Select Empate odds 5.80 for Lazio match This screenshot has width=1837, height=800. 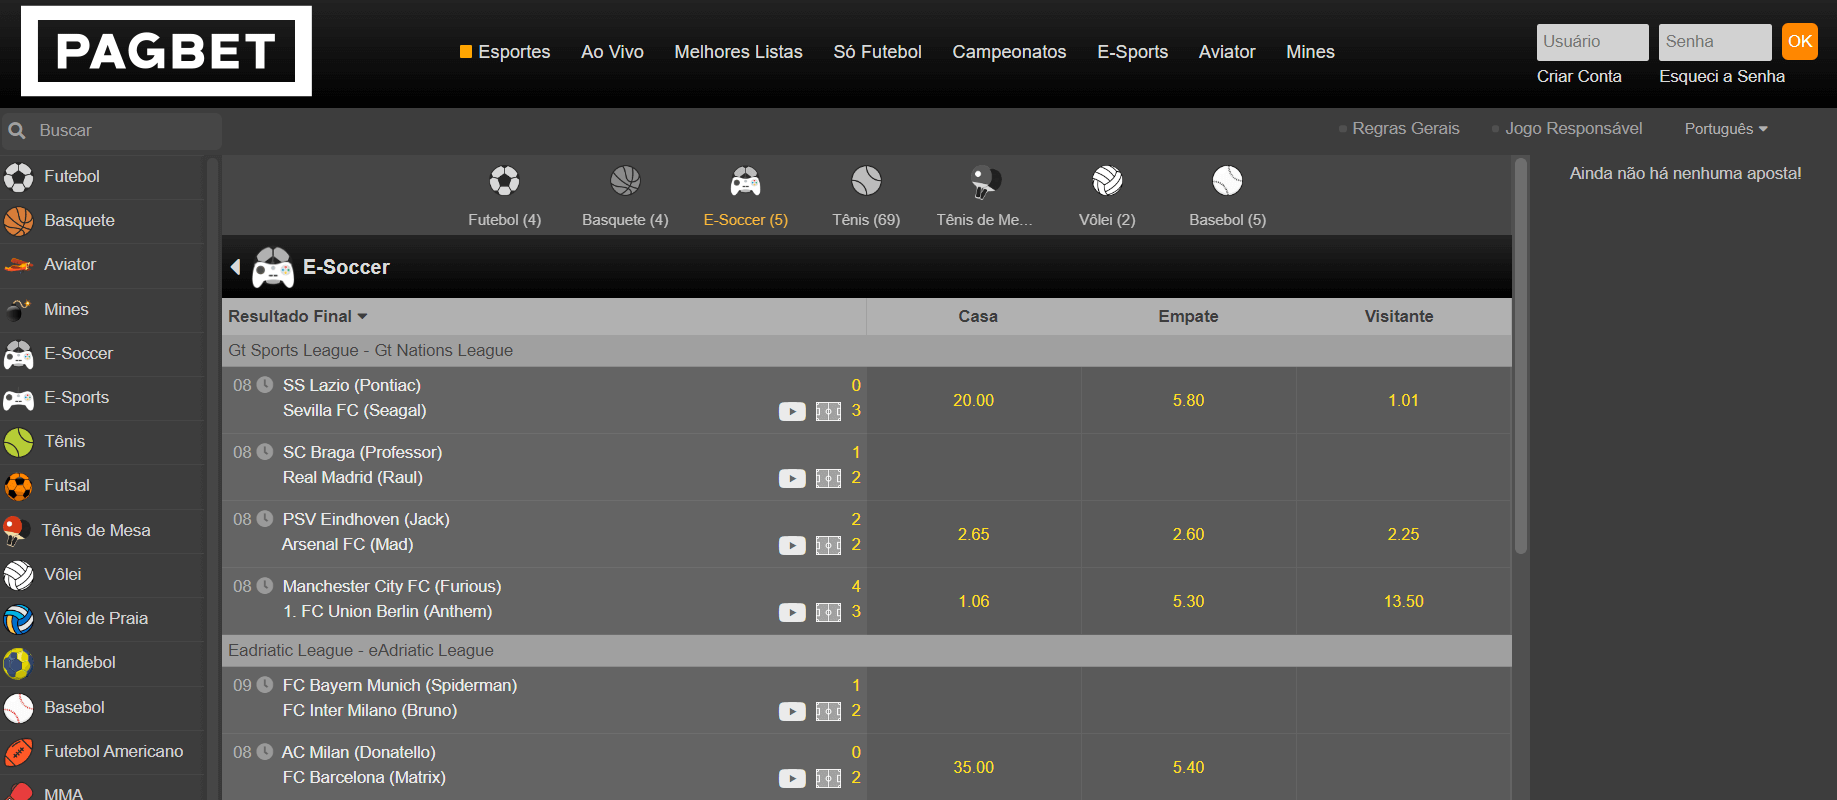1188,400
